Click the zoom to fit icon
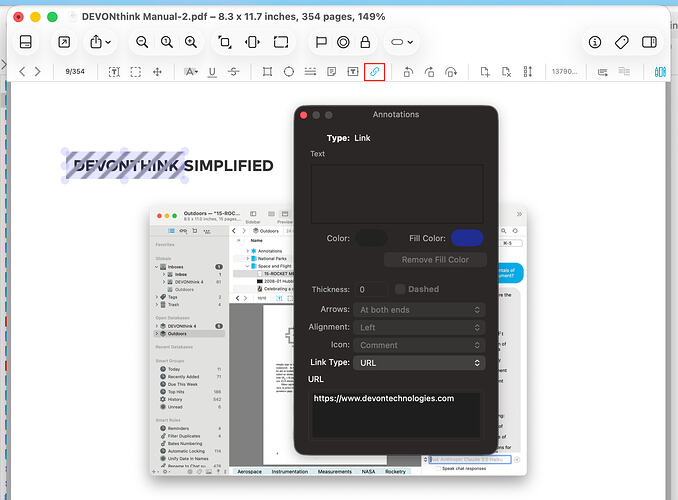This screenshot has height=500, width=678. 224,42
